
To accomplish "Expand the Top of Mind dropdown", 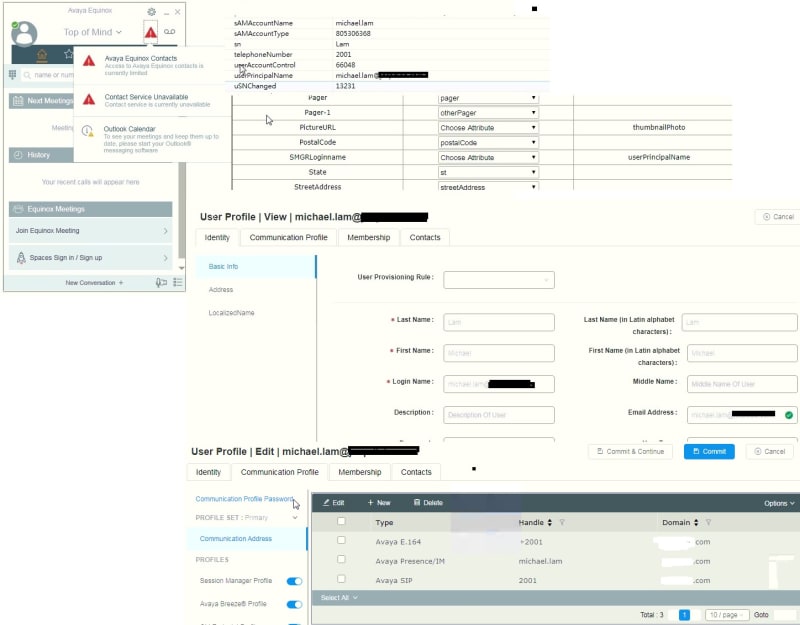I will [93, 32].
